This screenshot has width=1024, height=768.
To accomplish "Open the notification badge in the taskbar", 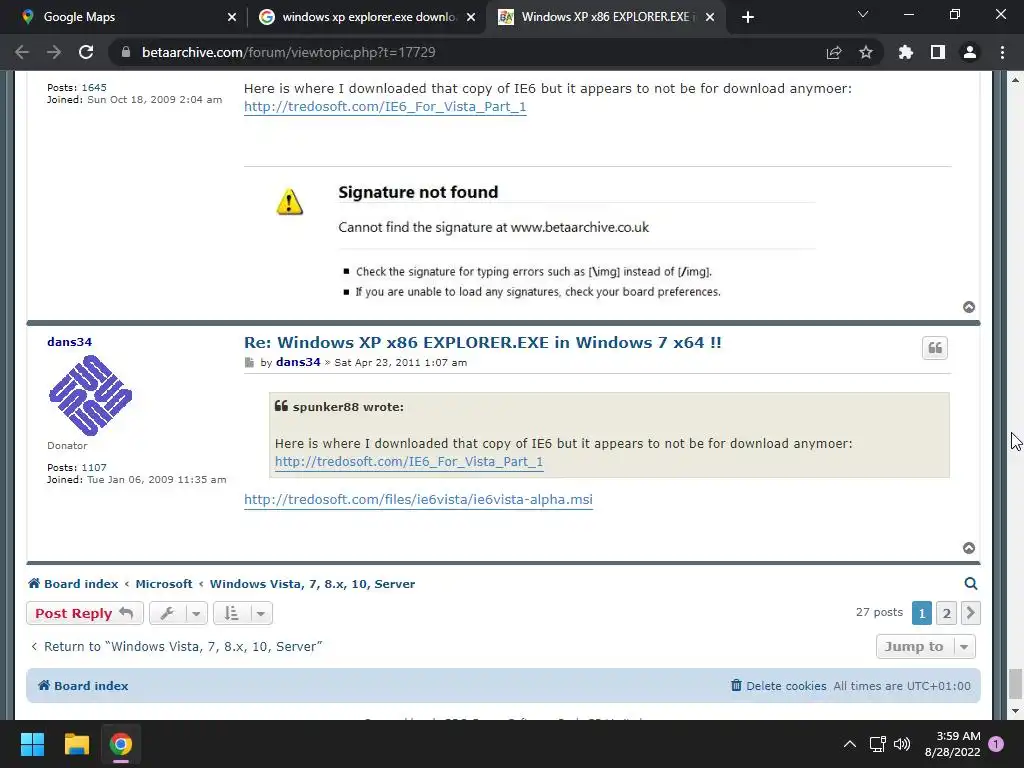I will 995,744.
